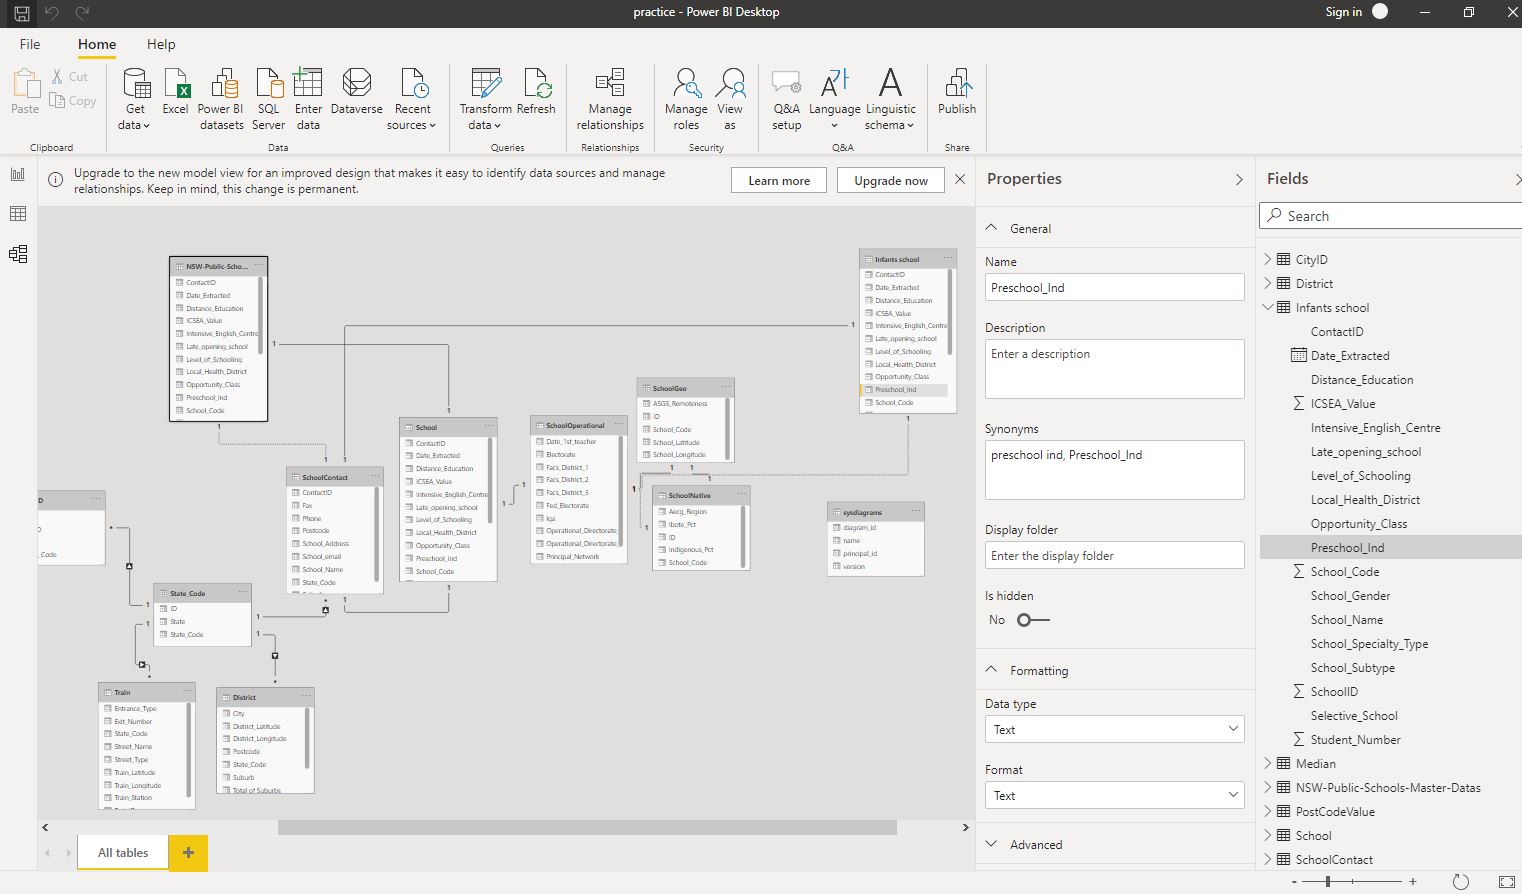Zoom out with the minus button
Image resolution: width=1522 pixels, height=894 pixels.
pyautogui.click(x=1294, y=882)
